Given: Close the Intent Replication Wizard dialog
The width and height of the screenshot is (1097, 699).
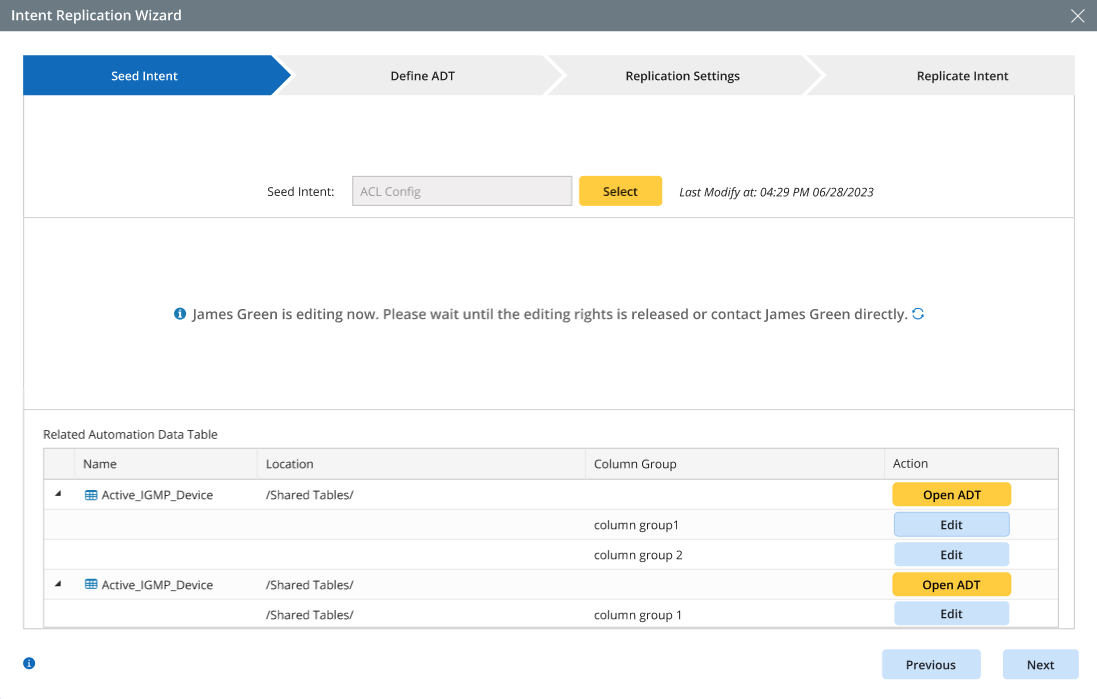Looking at the screenshot, I should 1077,16.
